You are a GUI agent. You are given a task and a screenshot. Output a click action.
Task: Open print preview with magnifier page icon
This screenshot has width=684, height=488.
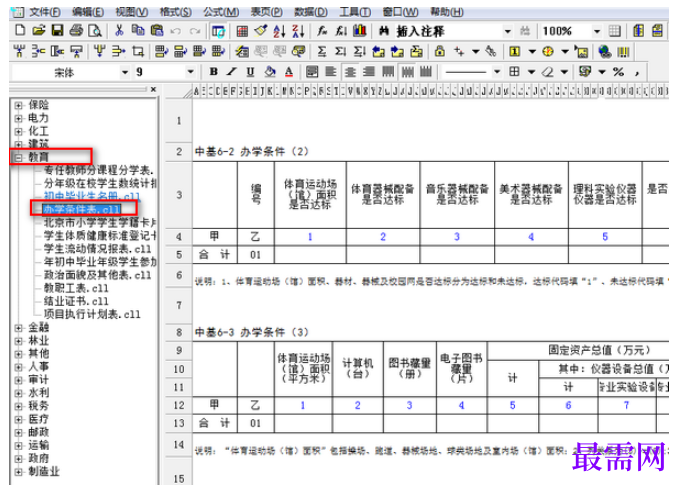click(95, 31)
